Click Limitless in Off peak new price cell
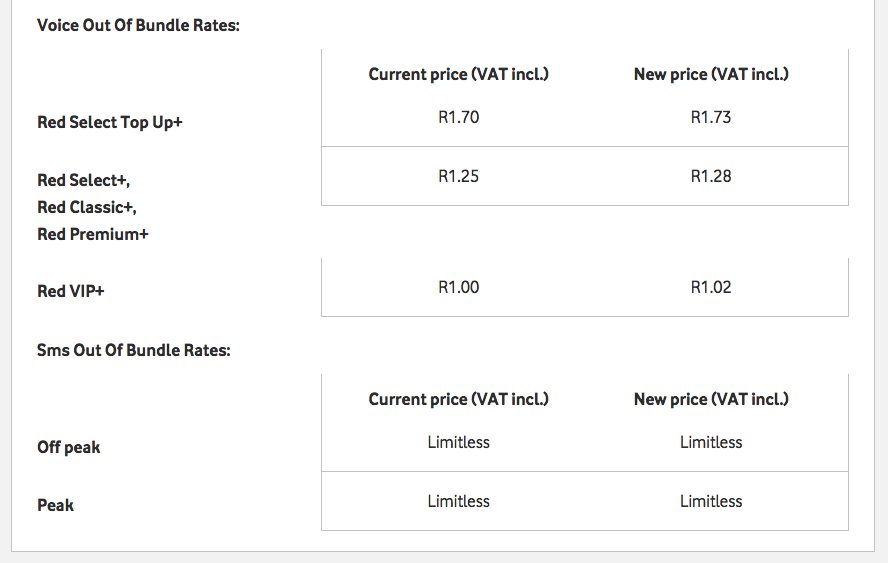The image size is (888, 563). tap(711, 442)
